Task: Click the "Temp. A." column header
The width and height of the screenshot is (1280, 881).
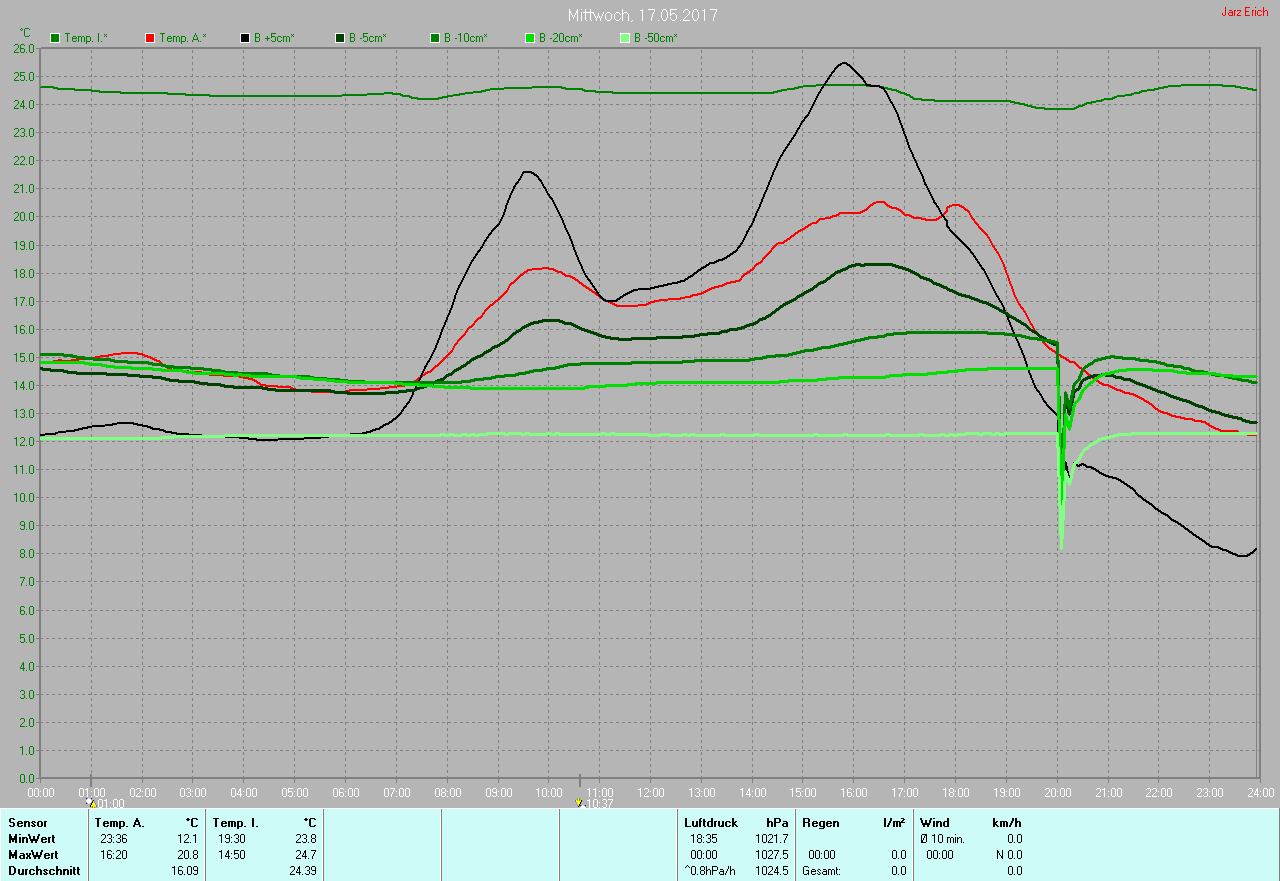Action: click(x=119, y=823)
